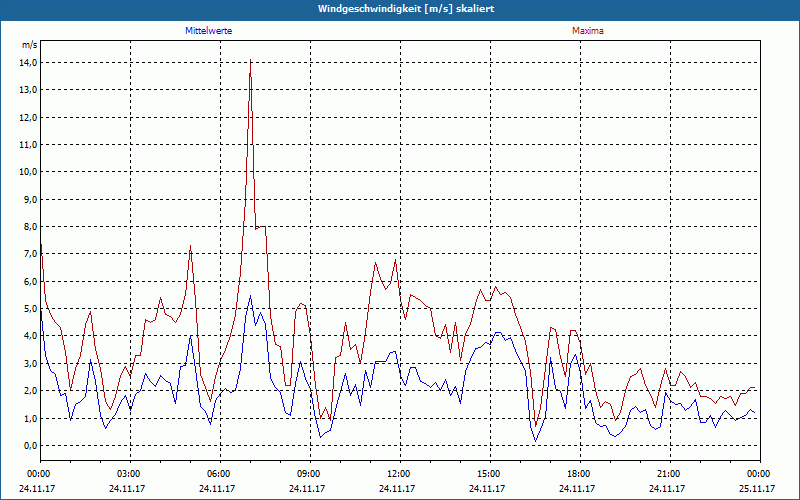Click the 5,0 y-axis value
800x500 pixels.
(x=31, y=309)
